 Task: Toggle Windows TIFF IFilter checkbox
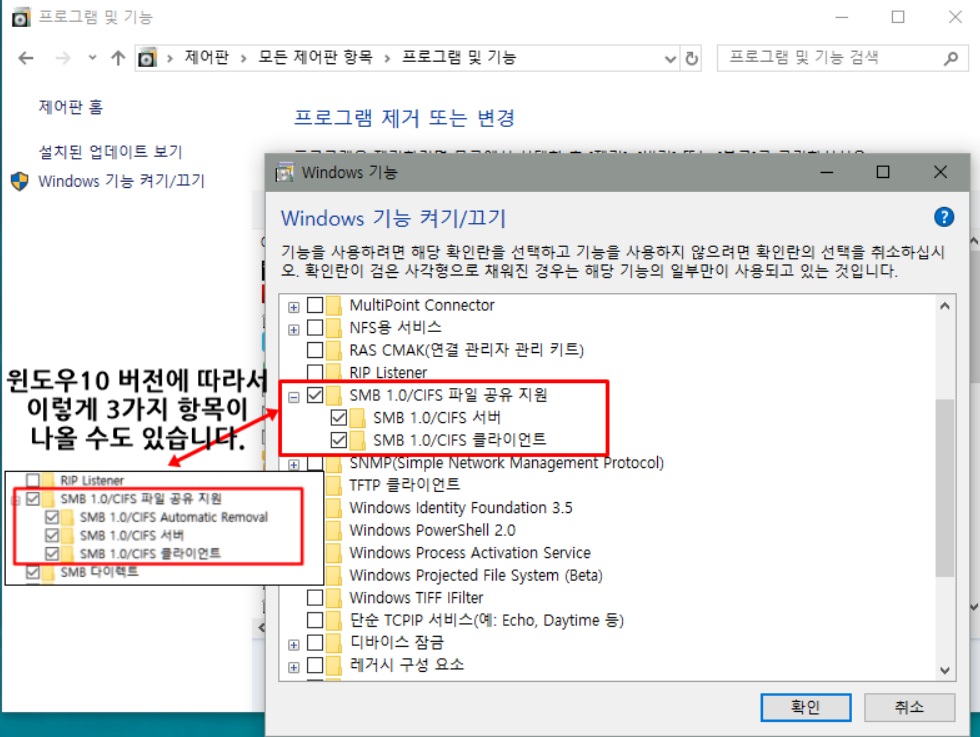[x=315, y=598]
